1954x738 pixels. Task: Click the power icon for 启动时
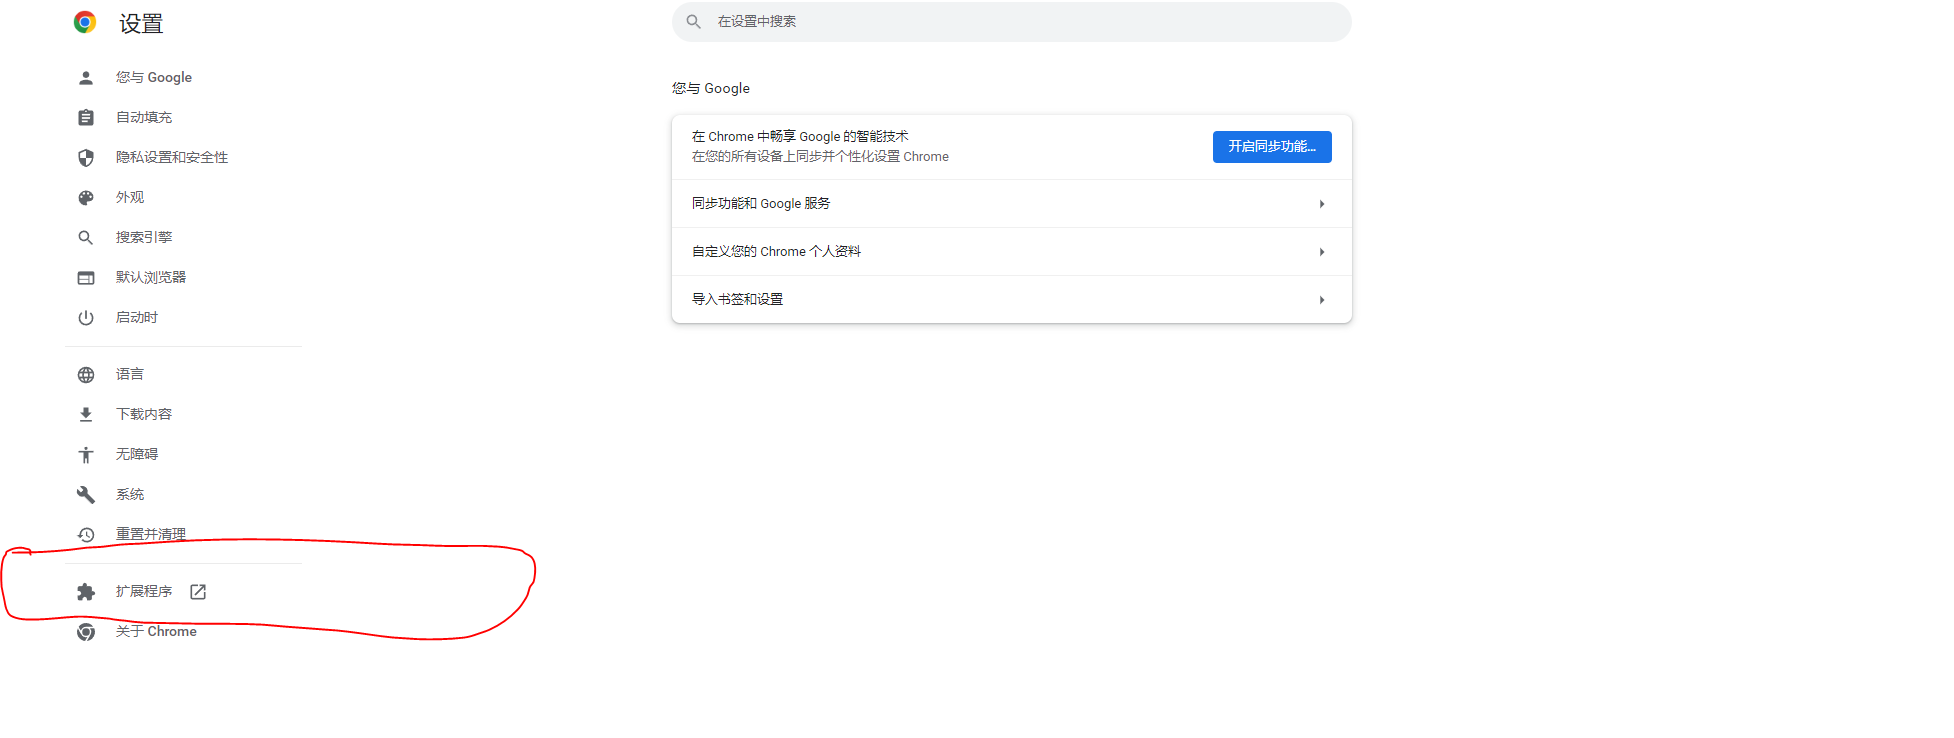click(x=86, y=318)
